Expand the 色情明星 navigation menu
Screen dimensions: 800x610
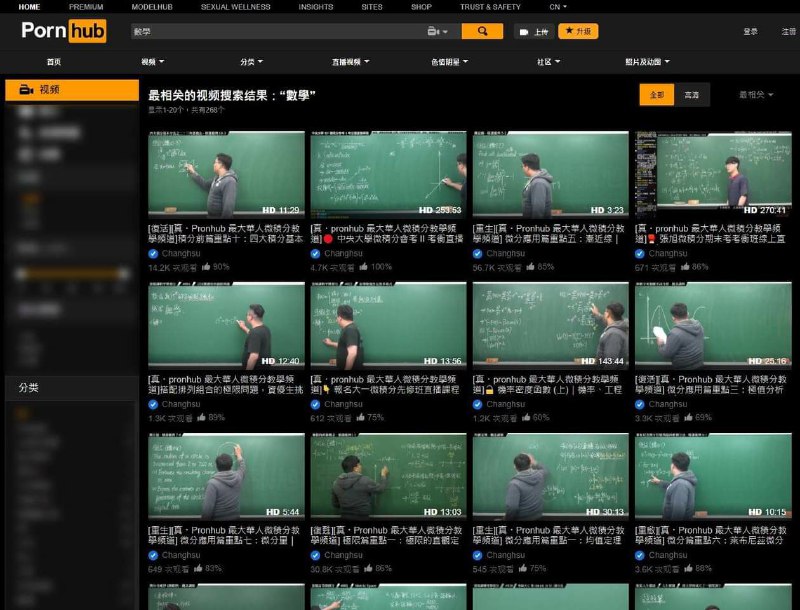pos(449,62)
